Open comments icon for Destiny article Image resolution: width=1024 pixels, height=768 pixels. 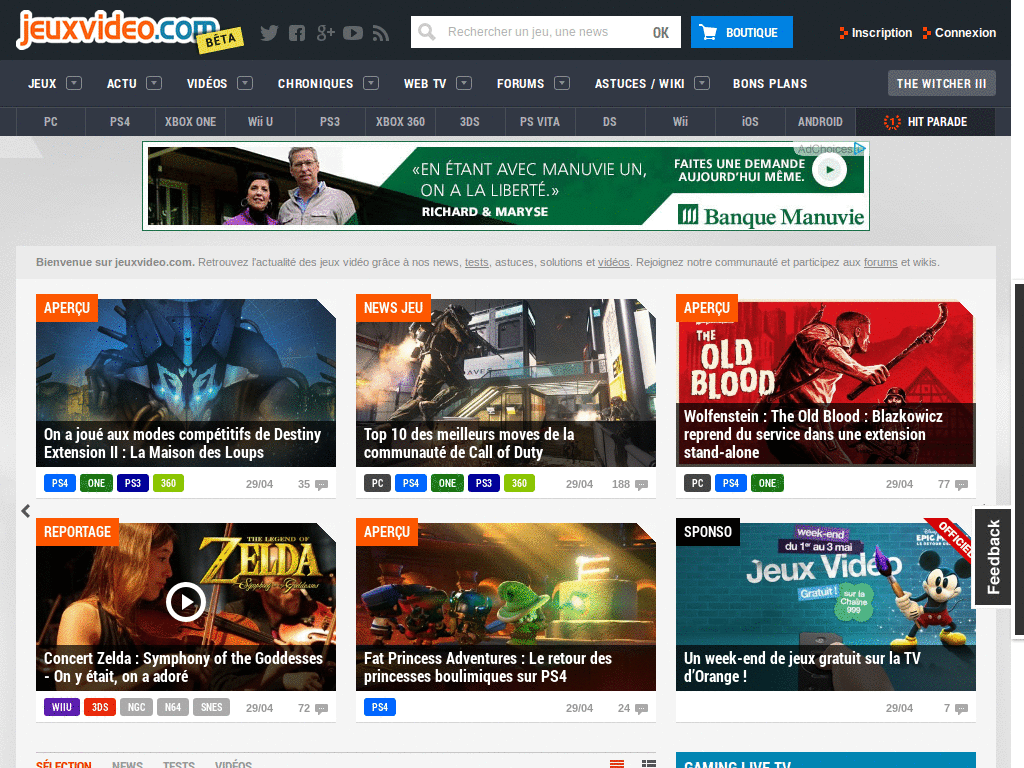pyautogui.click(x=321, y=485)
